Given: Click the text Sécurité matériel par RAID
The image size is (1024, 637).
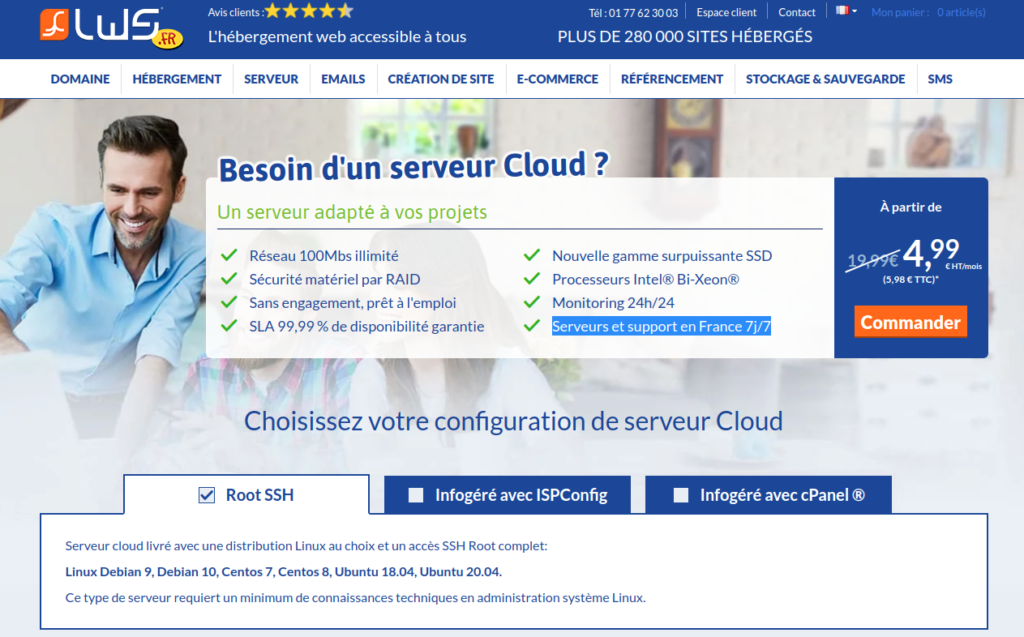Looking at the screenshot, I should tap(334, 279).
